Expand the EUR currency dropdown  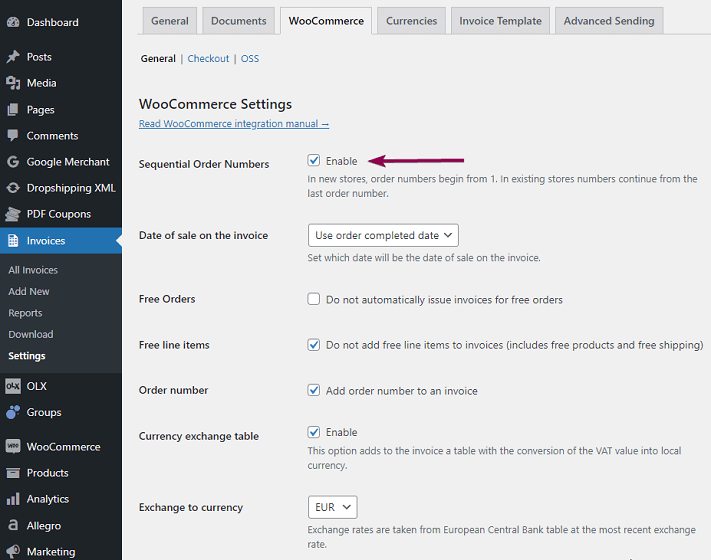(332, 508)
